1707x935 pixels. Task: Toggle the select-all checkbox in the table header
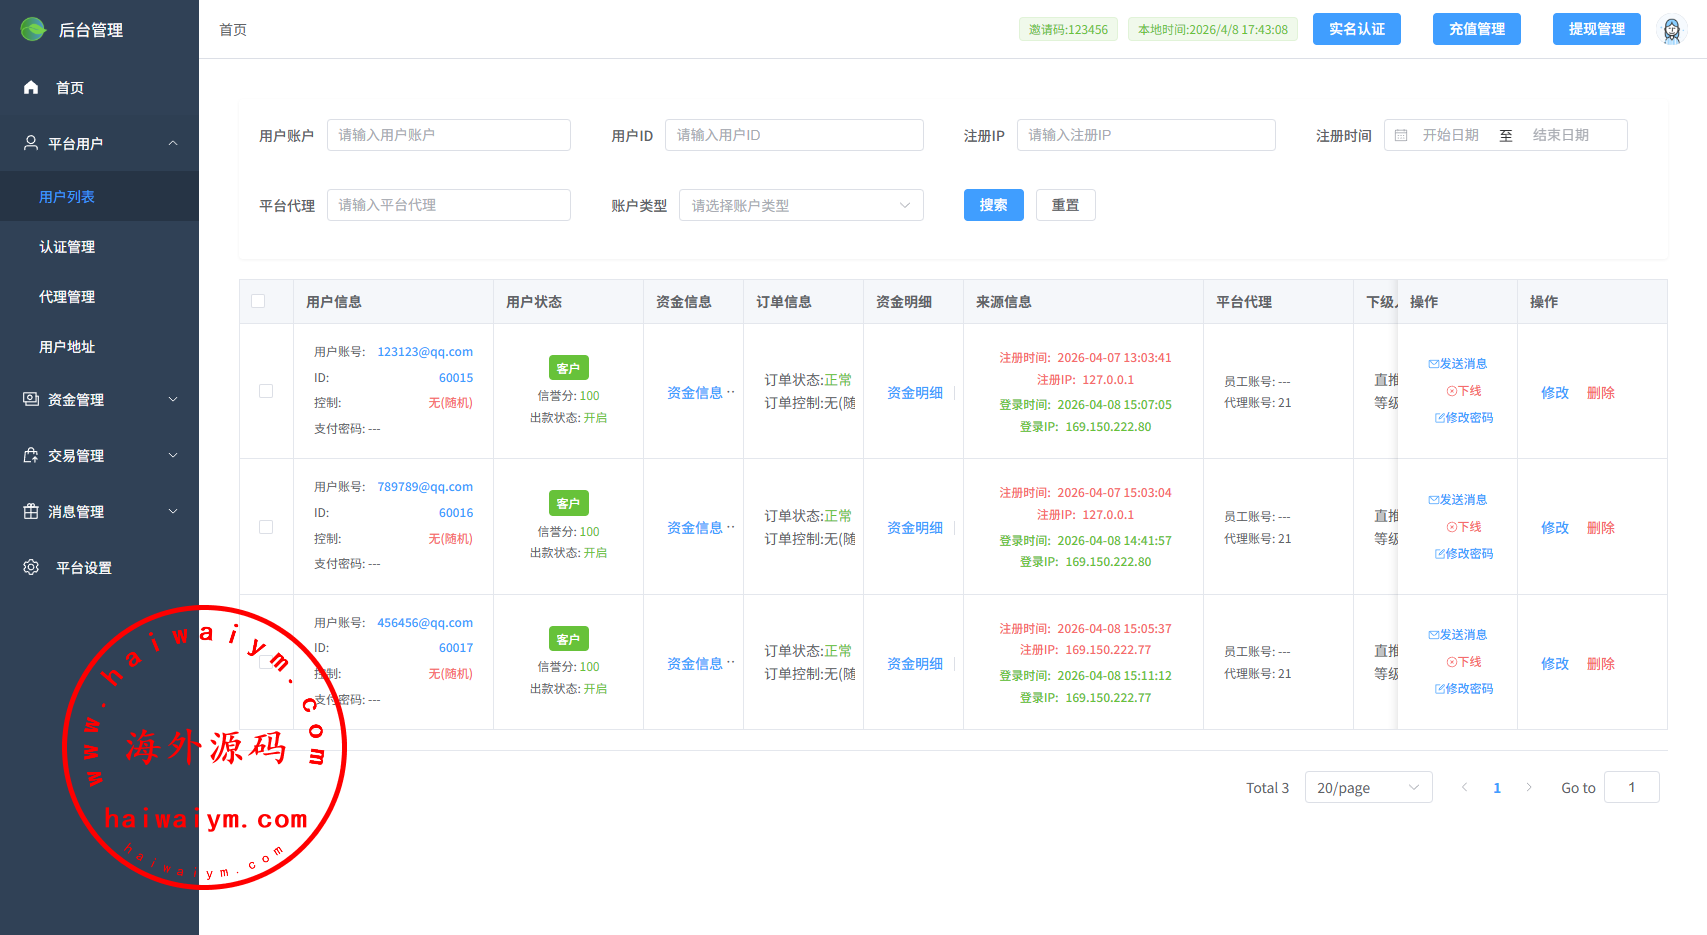tap(258, 301)
